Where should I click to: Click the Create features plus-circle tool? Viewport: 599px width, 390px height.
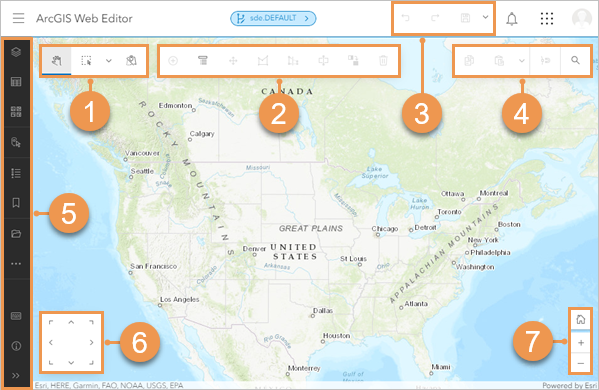click(173, 61)
